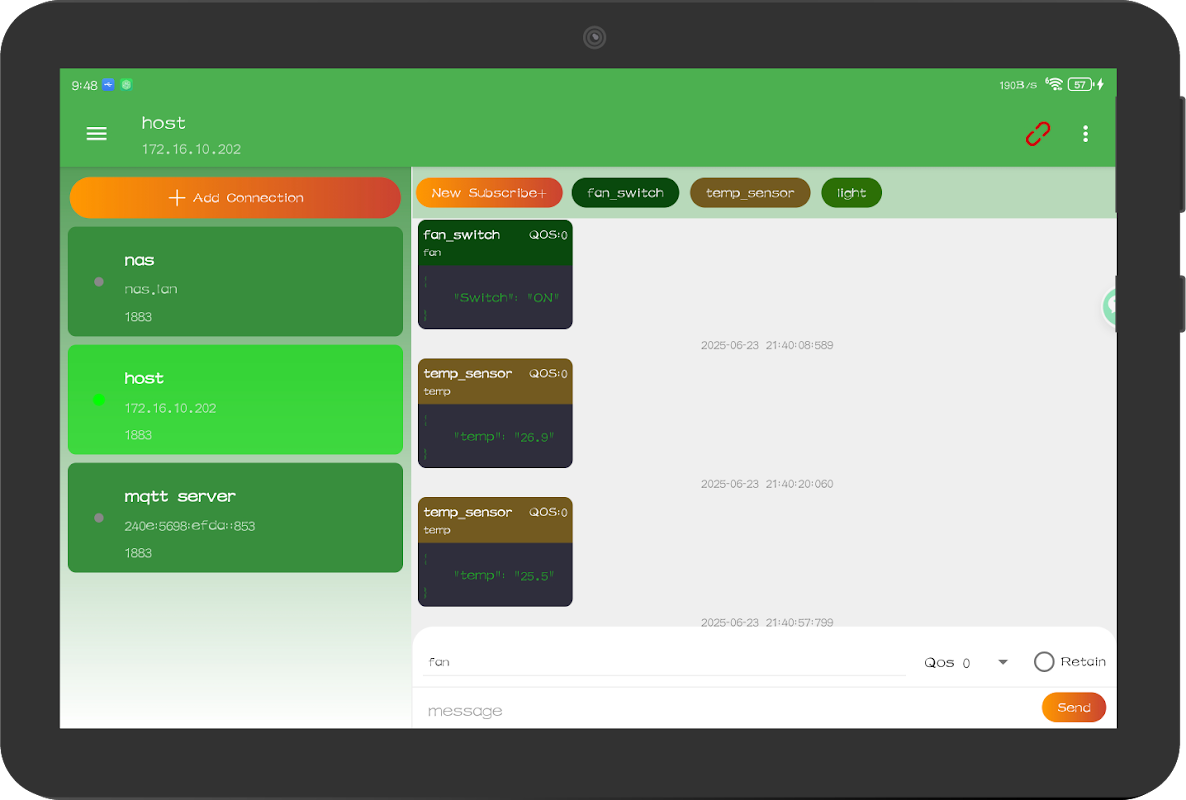The image size is (1186, 800).
Task: Click the gray status dot on nas card
Action: point(99,281)
